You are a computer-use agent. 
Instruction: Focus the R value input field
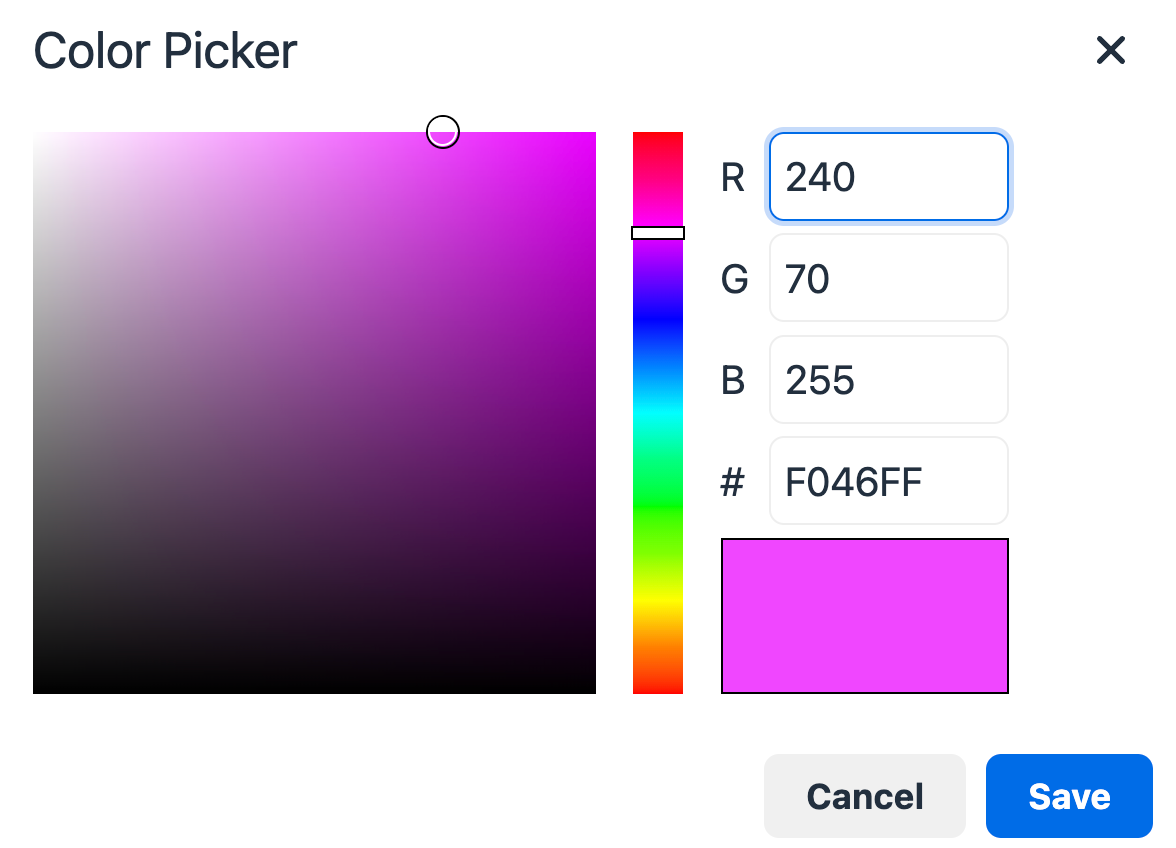pyautogui.click(x=888, y=177)
